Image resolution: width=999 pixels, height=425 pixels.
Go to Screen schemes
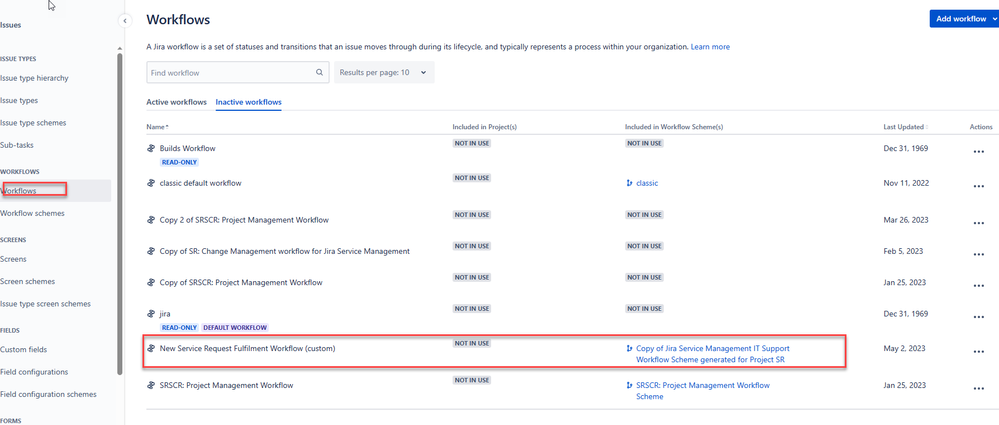click(27, 282)
